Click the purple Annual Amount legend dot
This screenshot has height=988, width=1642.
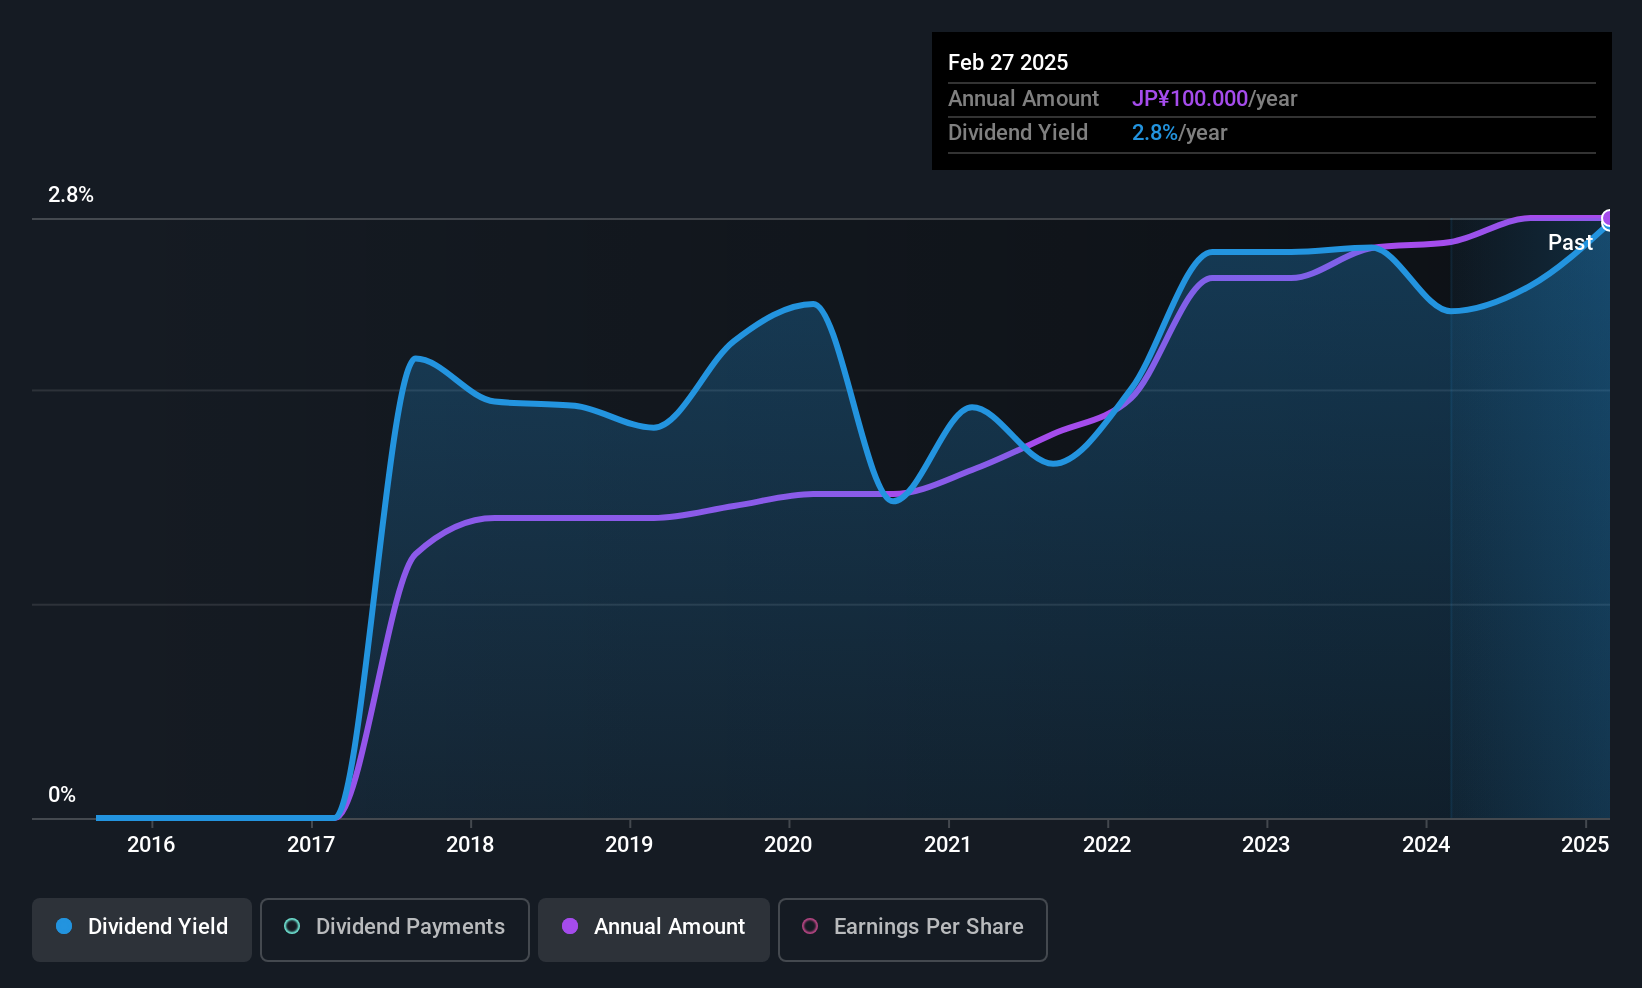570,926
